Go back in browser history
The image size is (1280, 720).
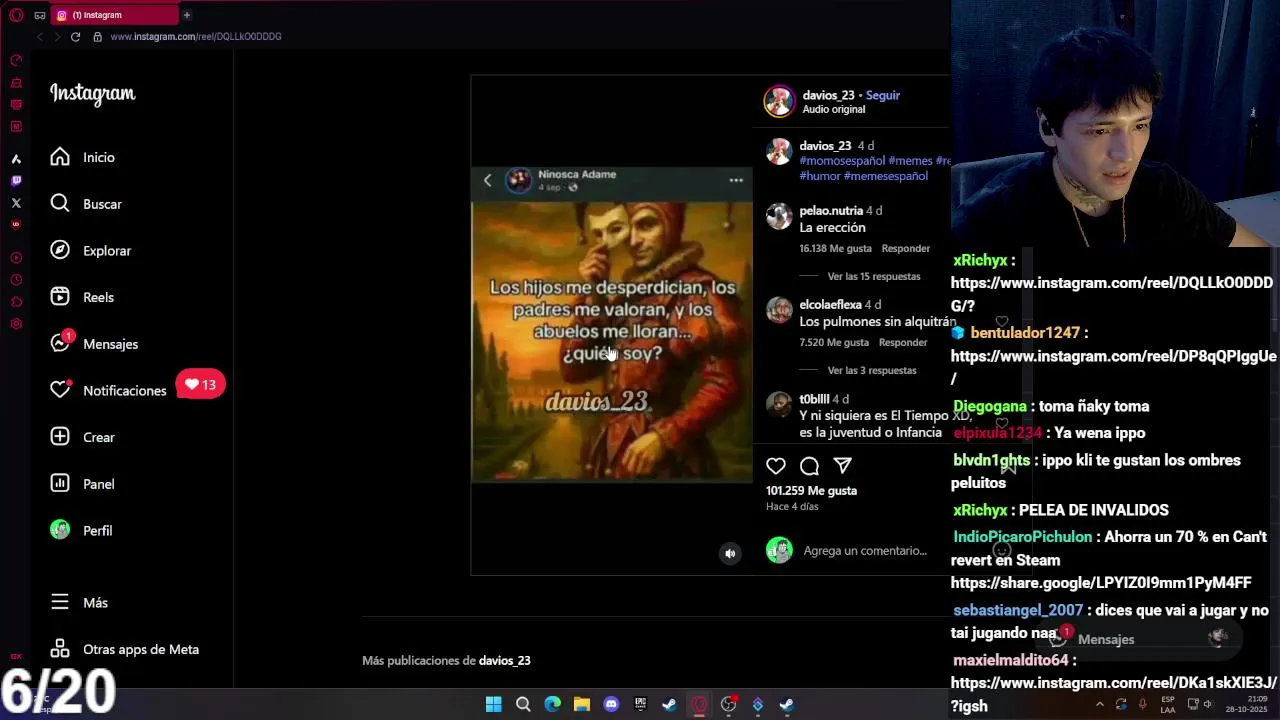click(40, 36)
